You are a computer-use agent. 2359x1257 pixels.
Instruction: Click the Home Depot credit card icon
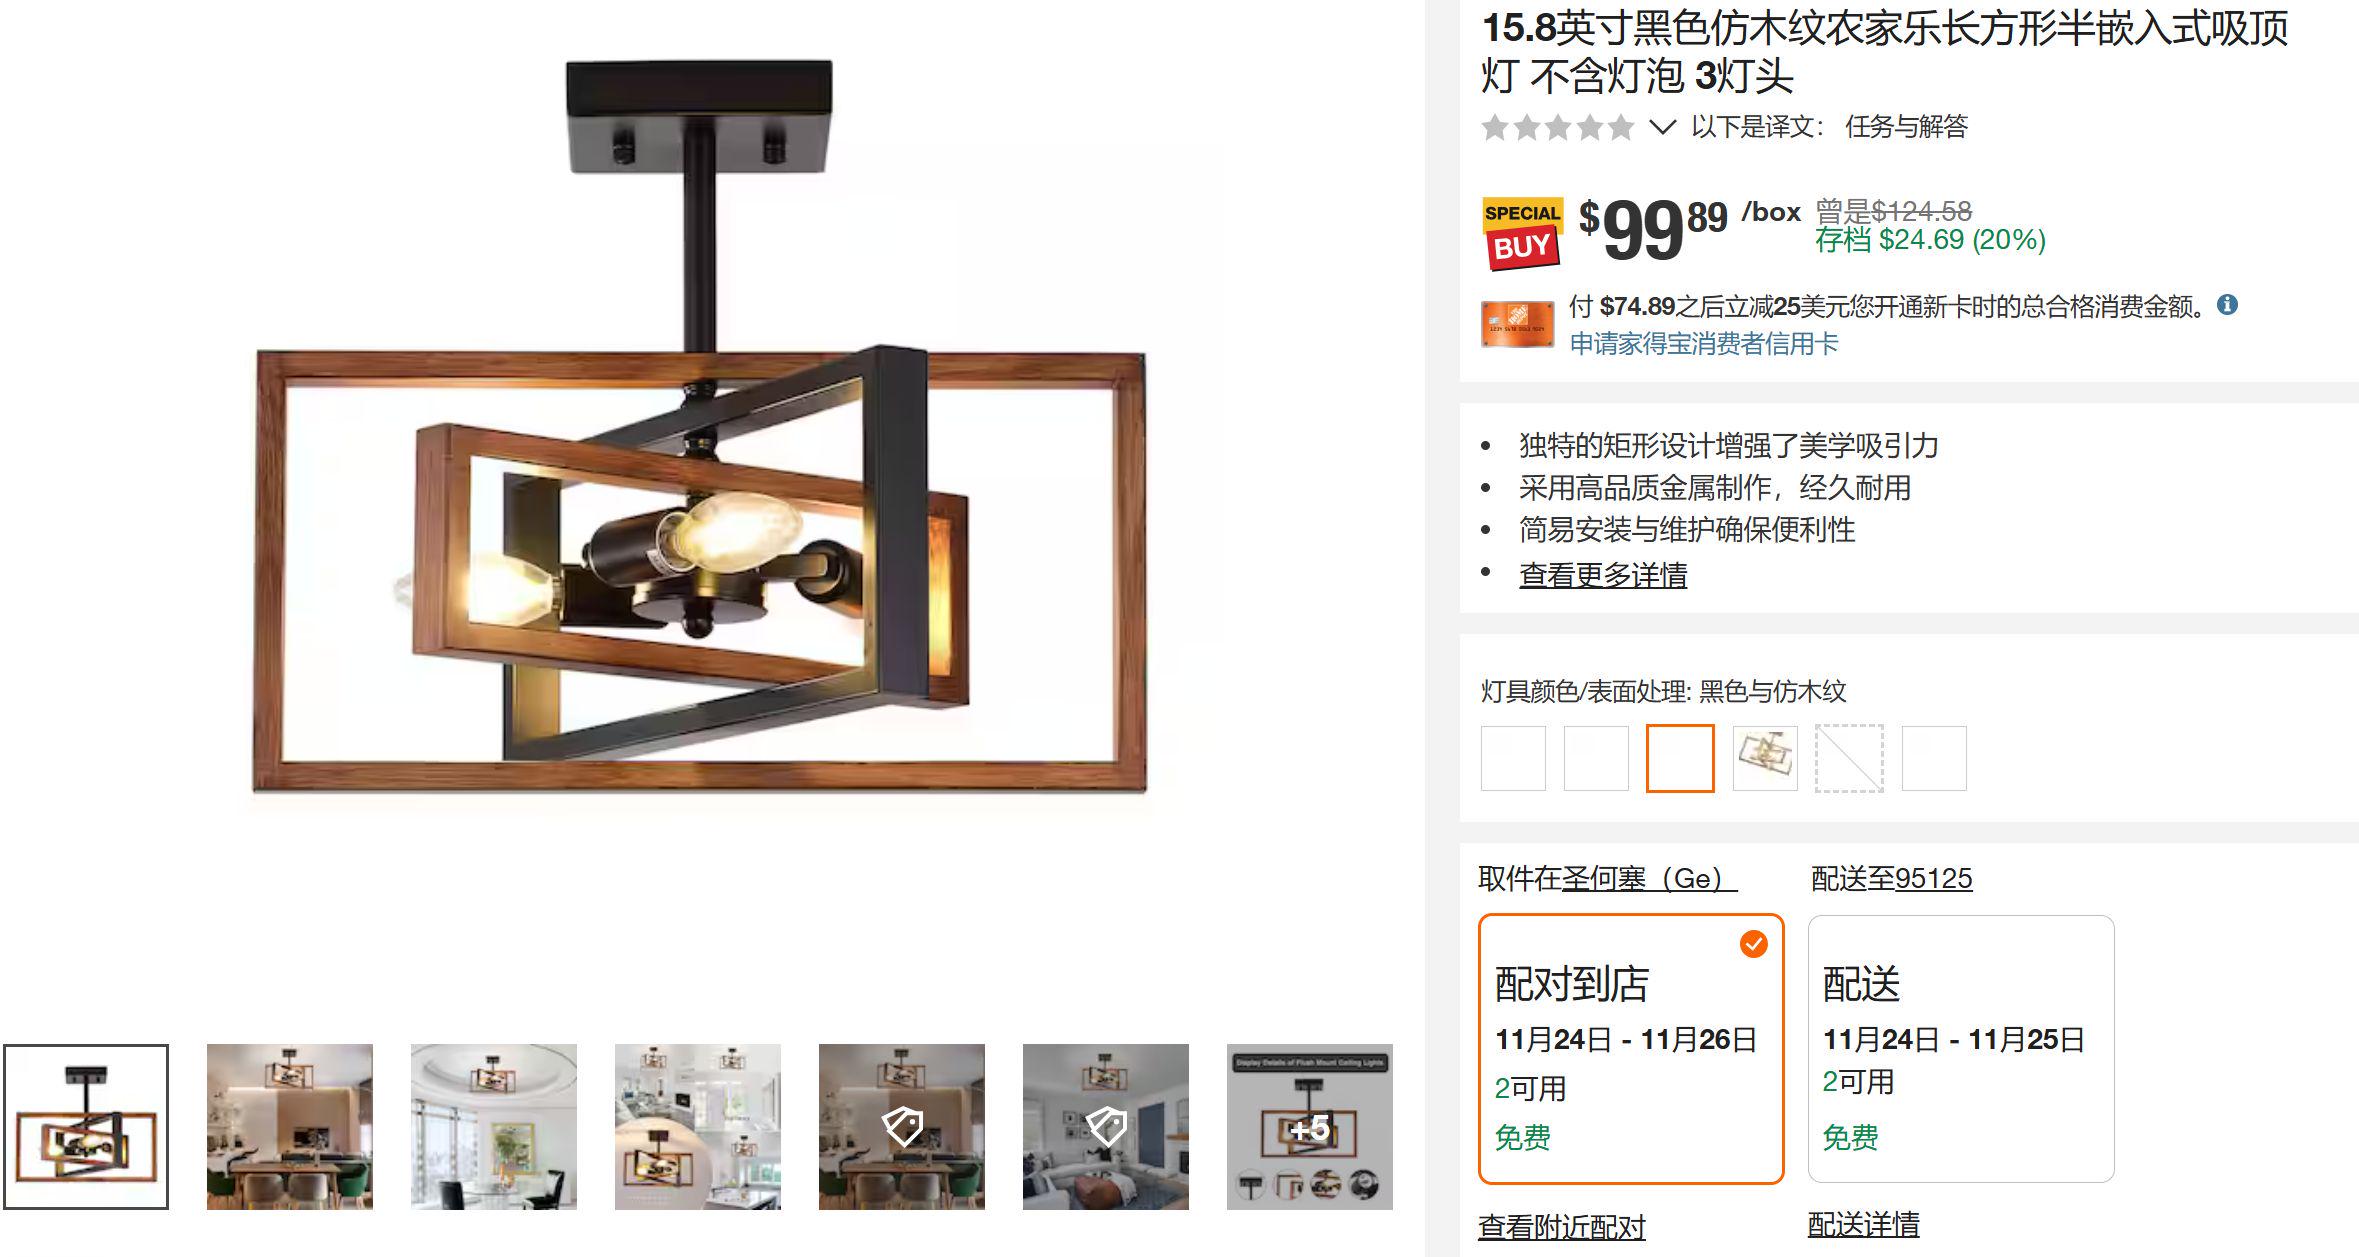[x=1517, y=324]
